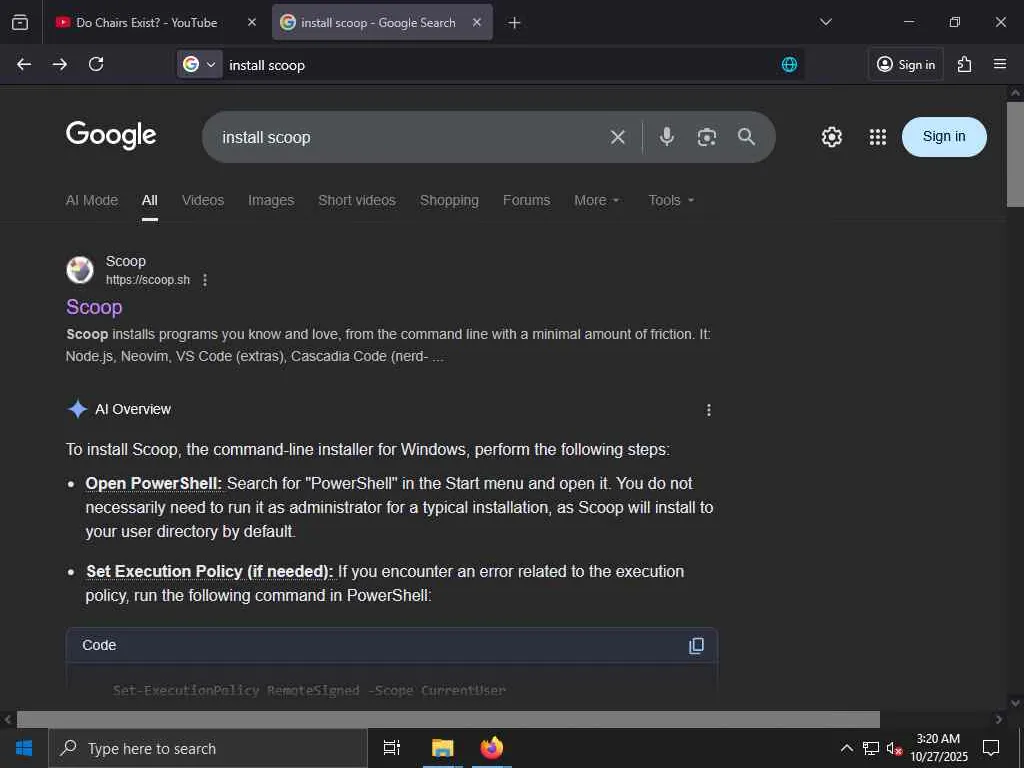Click the scroll down arrow
The width and height of the screenshot is (1024, 768).
click(x=1015, y=703)
